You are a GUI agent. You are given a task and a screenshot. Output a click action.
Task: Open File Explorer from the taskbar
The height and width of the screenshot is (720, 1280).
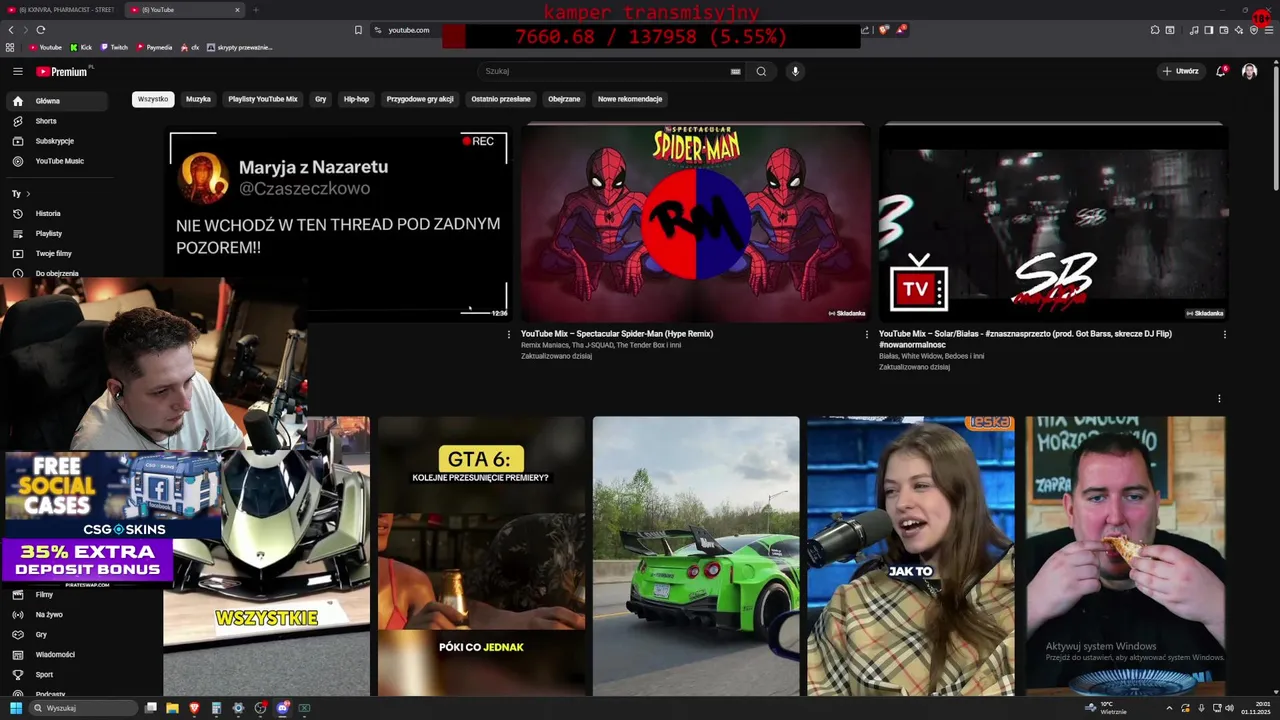(x=172, y=708)
